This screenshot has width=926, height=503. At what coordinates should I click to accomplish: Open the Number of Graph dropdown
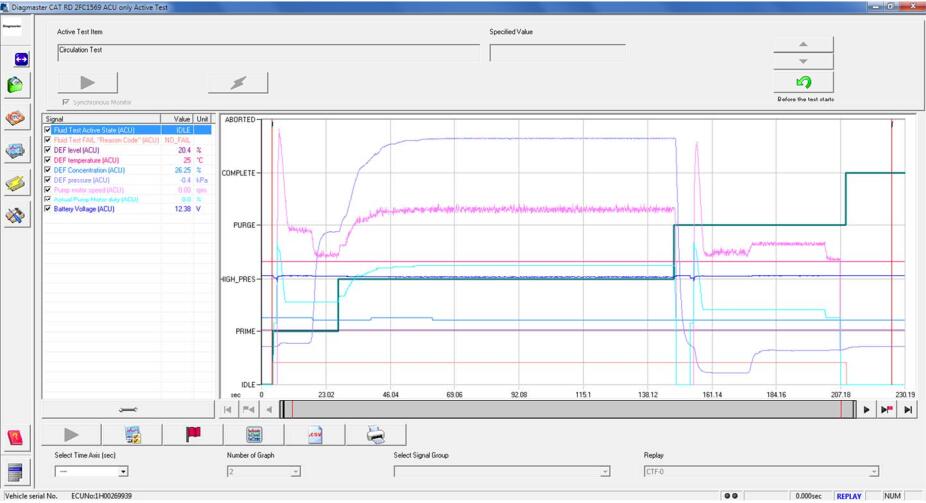(295, 472)
